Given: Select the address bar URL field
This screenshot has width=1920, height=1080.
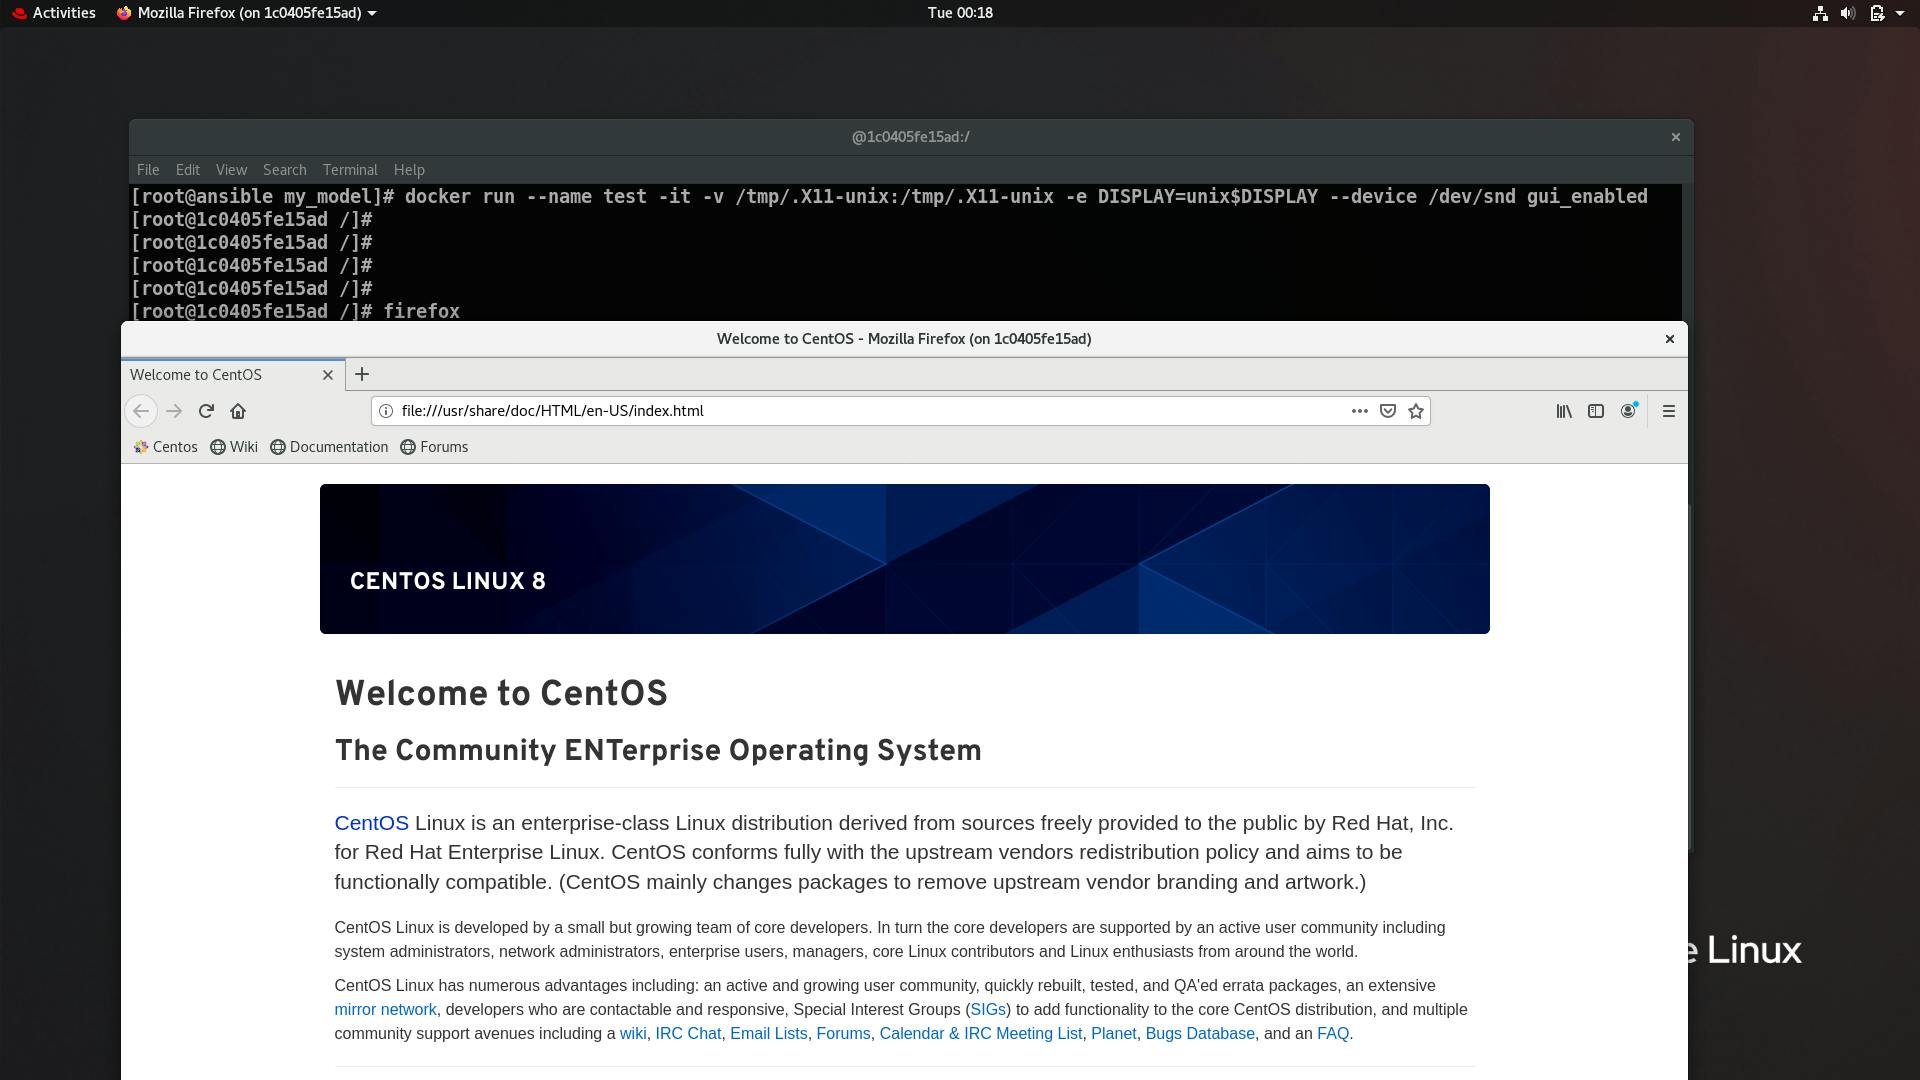Looking at the screenshot, I should pos(869,410).
